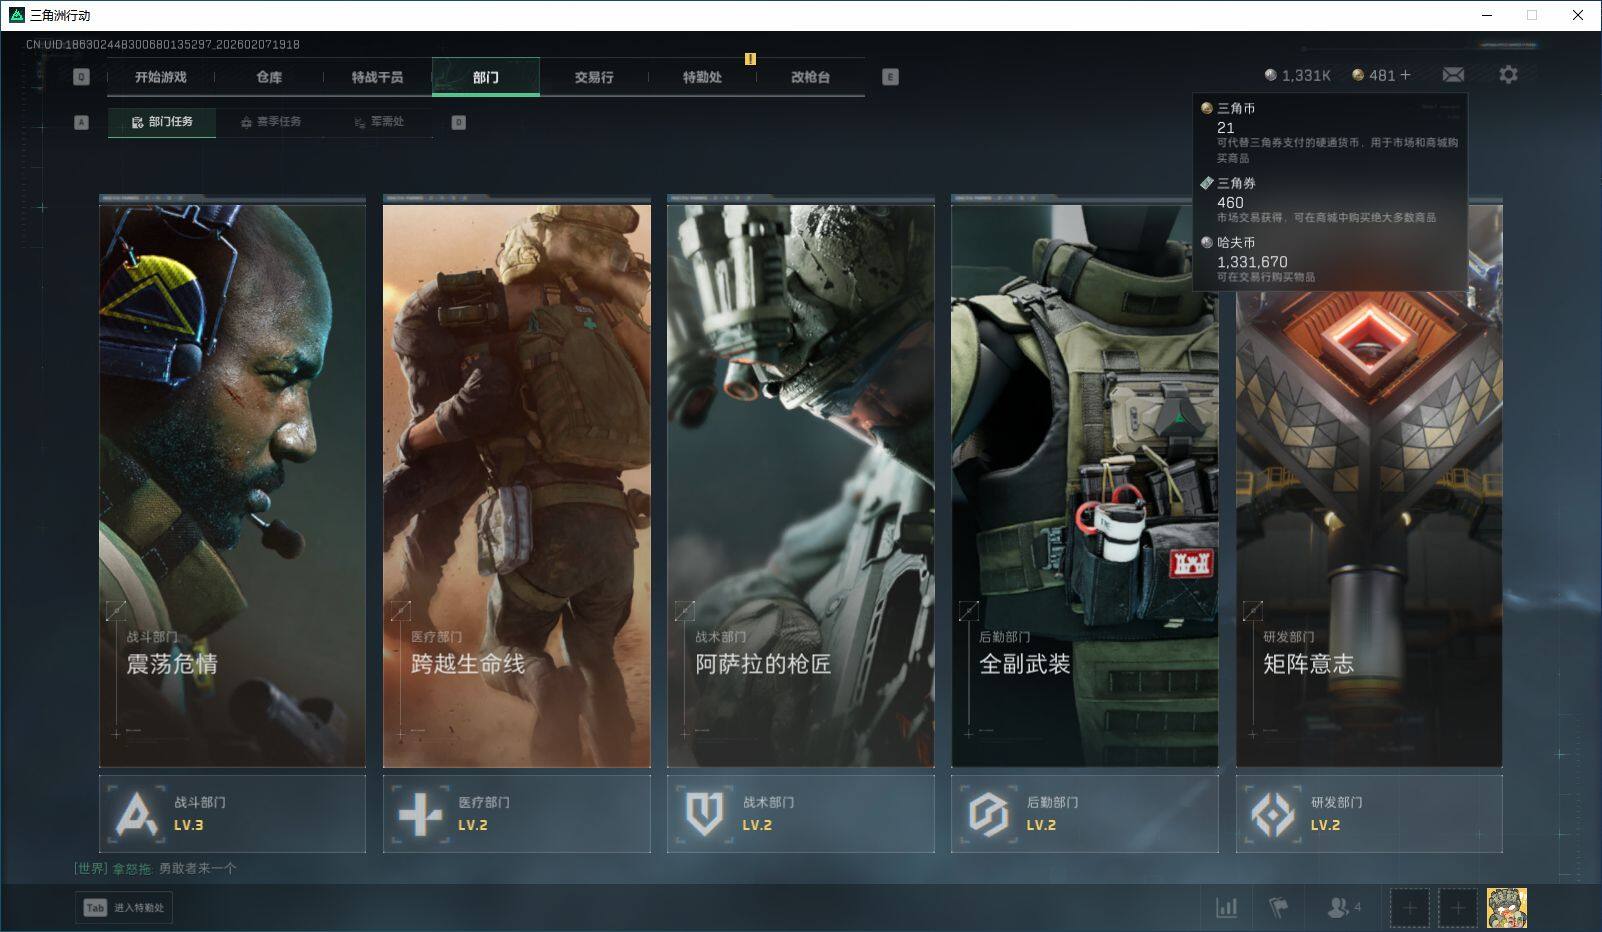Switch to the 仓库 tab

click(x=269, y=77)
